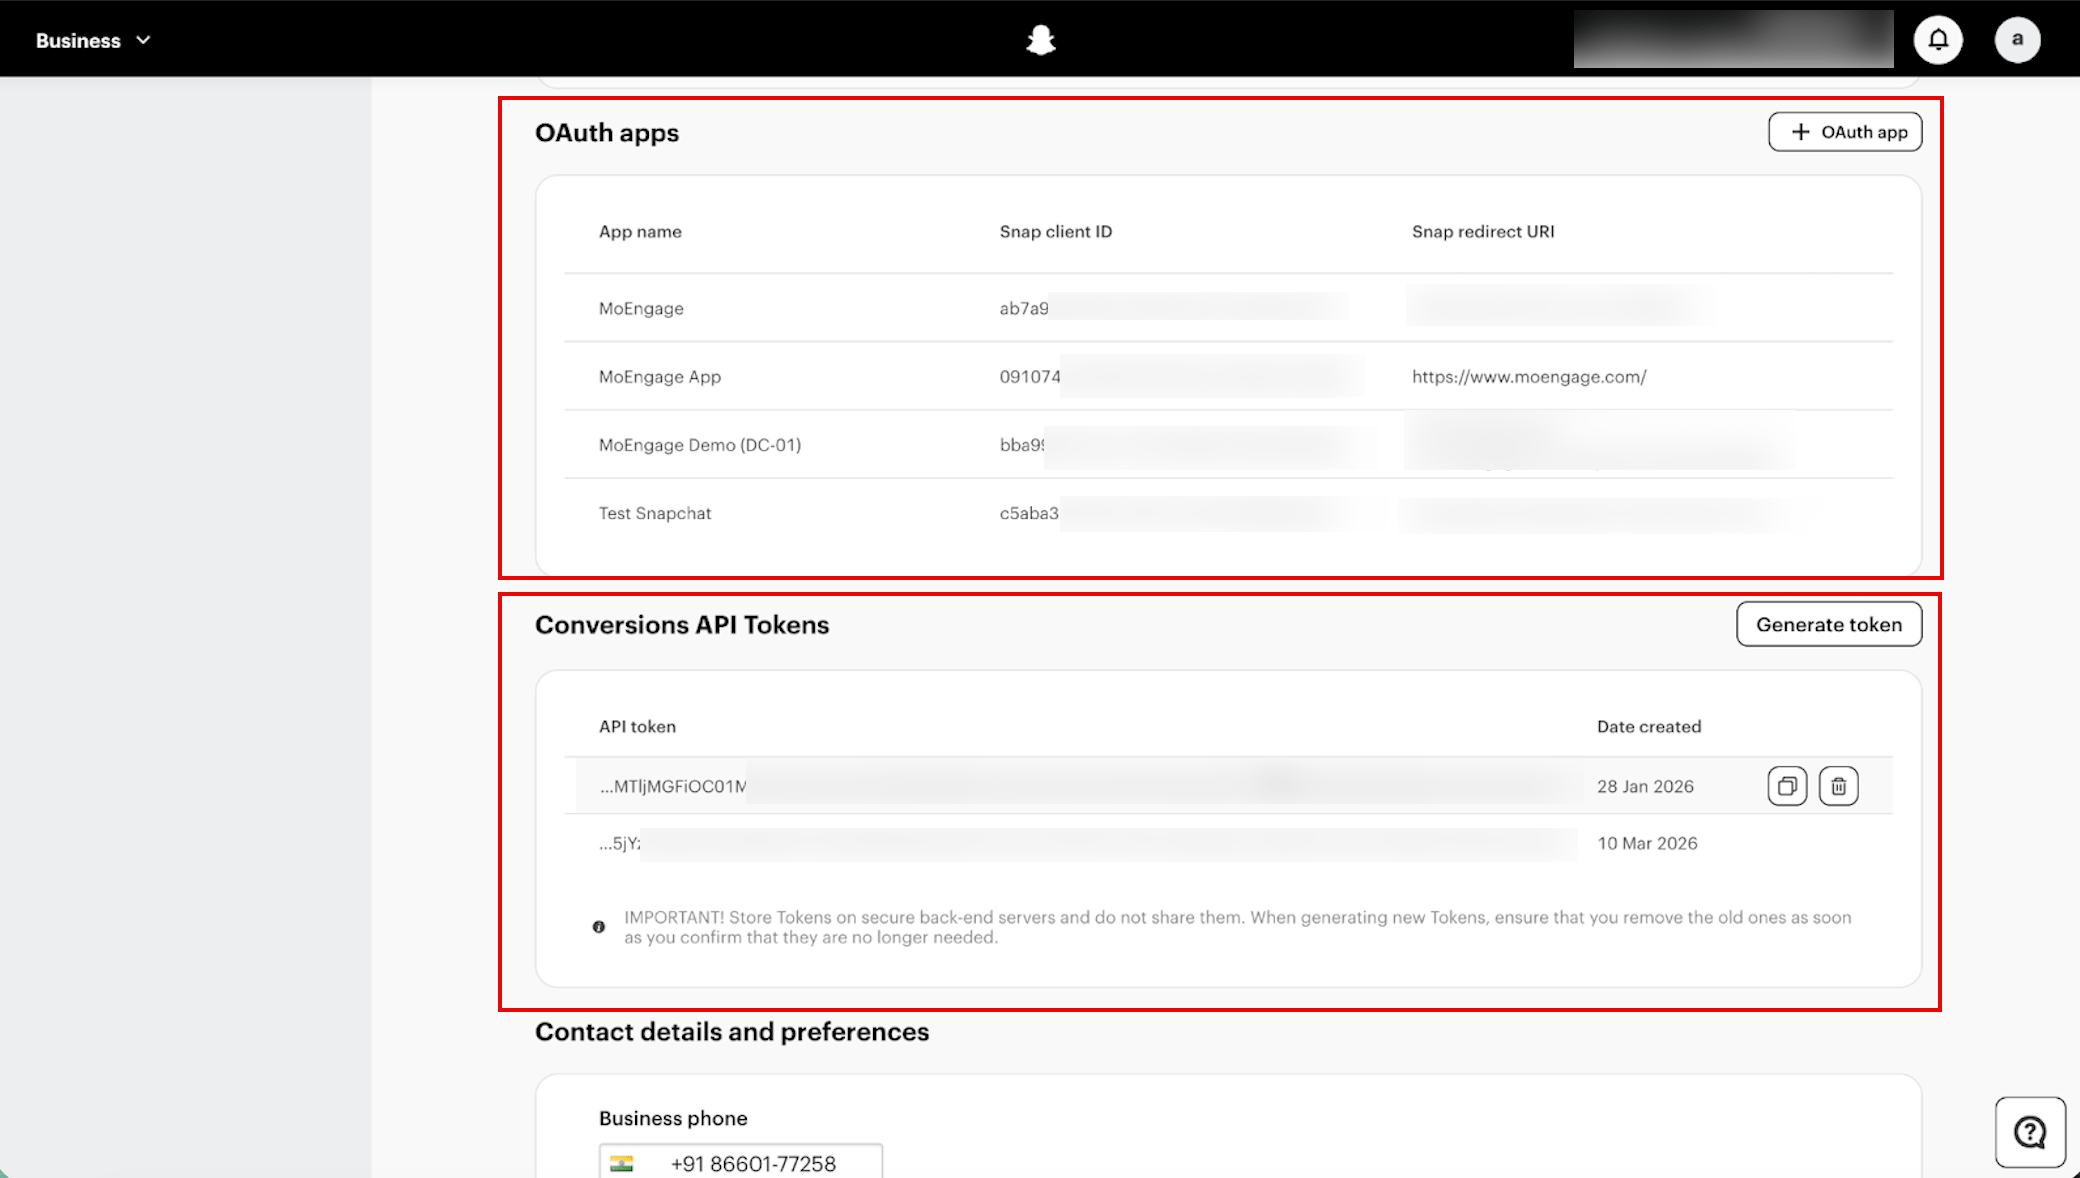Open the help chat widget
This screenshot has height=1178, width=2080.
click(x=2030, y=1132)
